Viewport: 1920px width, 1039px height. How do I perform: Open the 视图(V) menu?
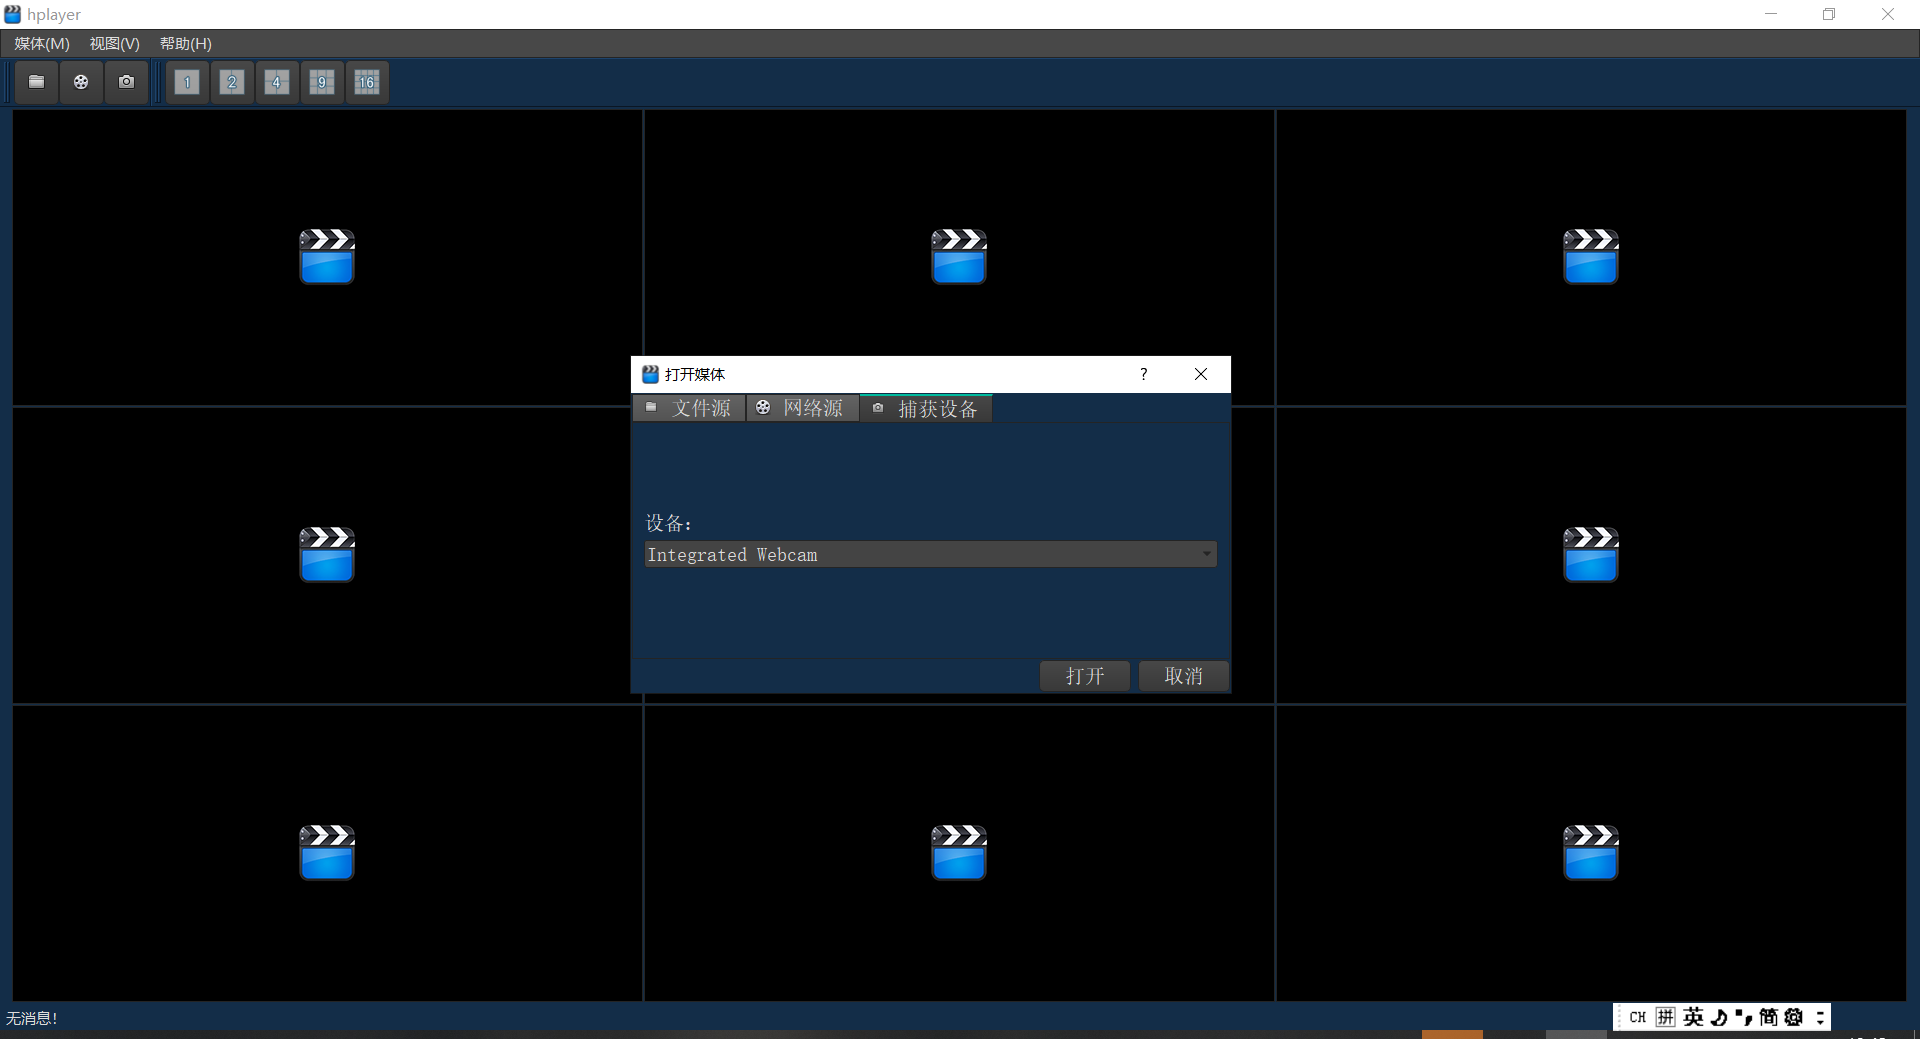click(x=112, y=44)
